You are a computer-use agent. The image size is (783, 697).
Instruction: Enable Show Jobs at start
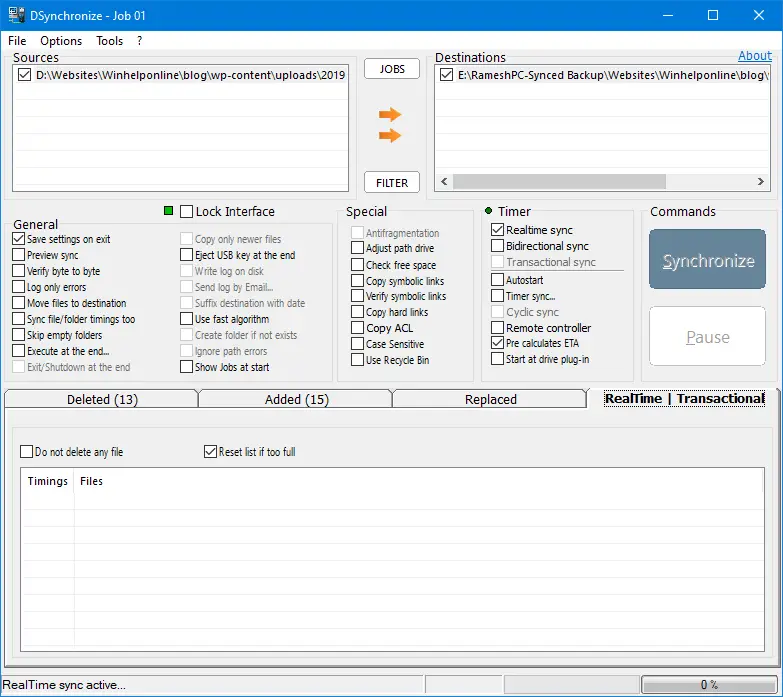point(186,366)
